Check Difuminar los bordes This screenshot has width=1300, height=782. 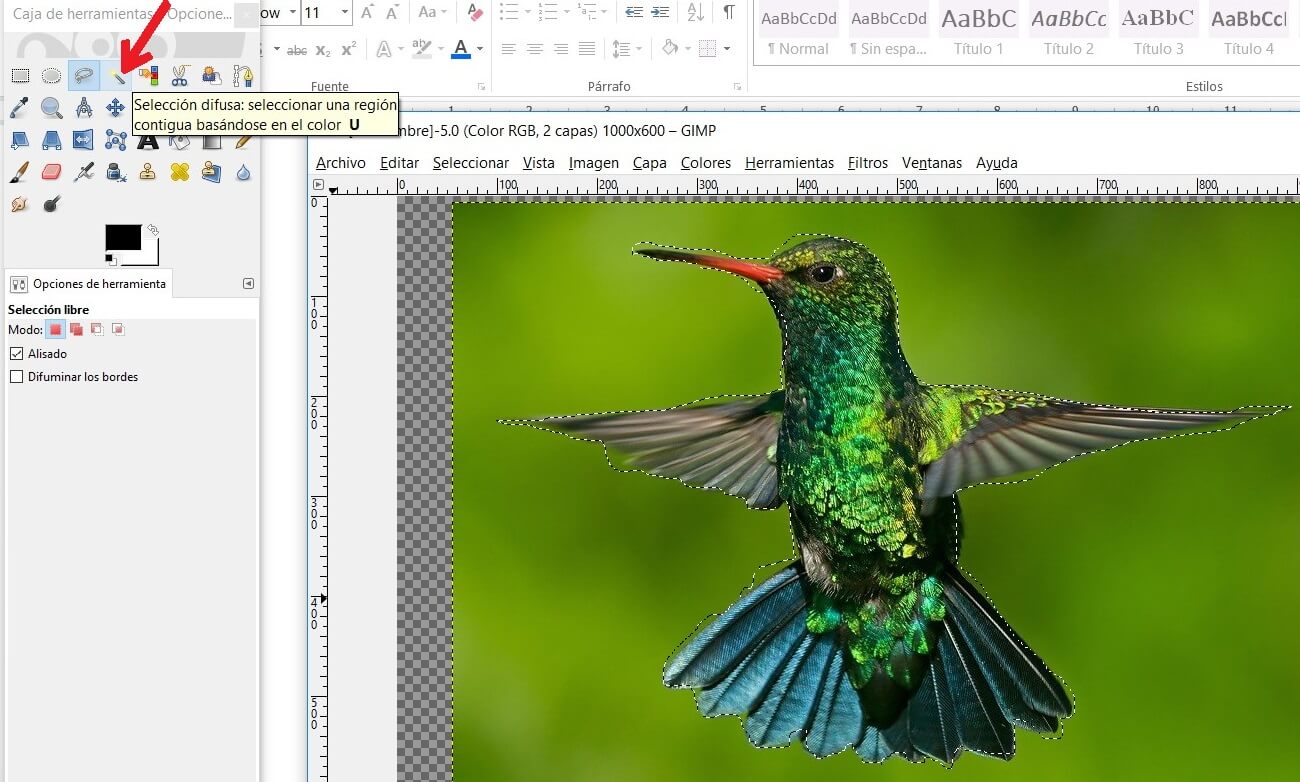[16, 377]
